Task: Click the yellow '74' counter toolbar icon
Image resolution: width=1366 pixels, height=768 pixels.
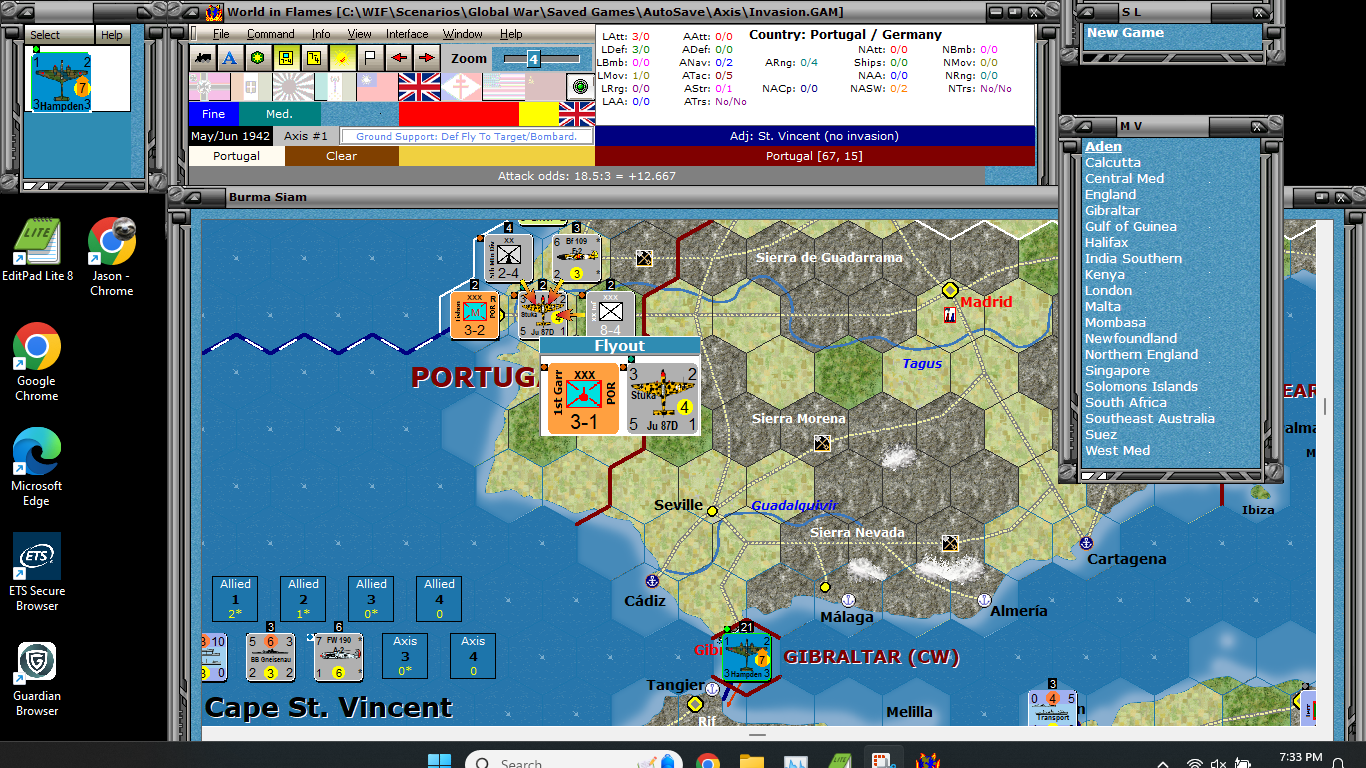Action: pos(314,58)
